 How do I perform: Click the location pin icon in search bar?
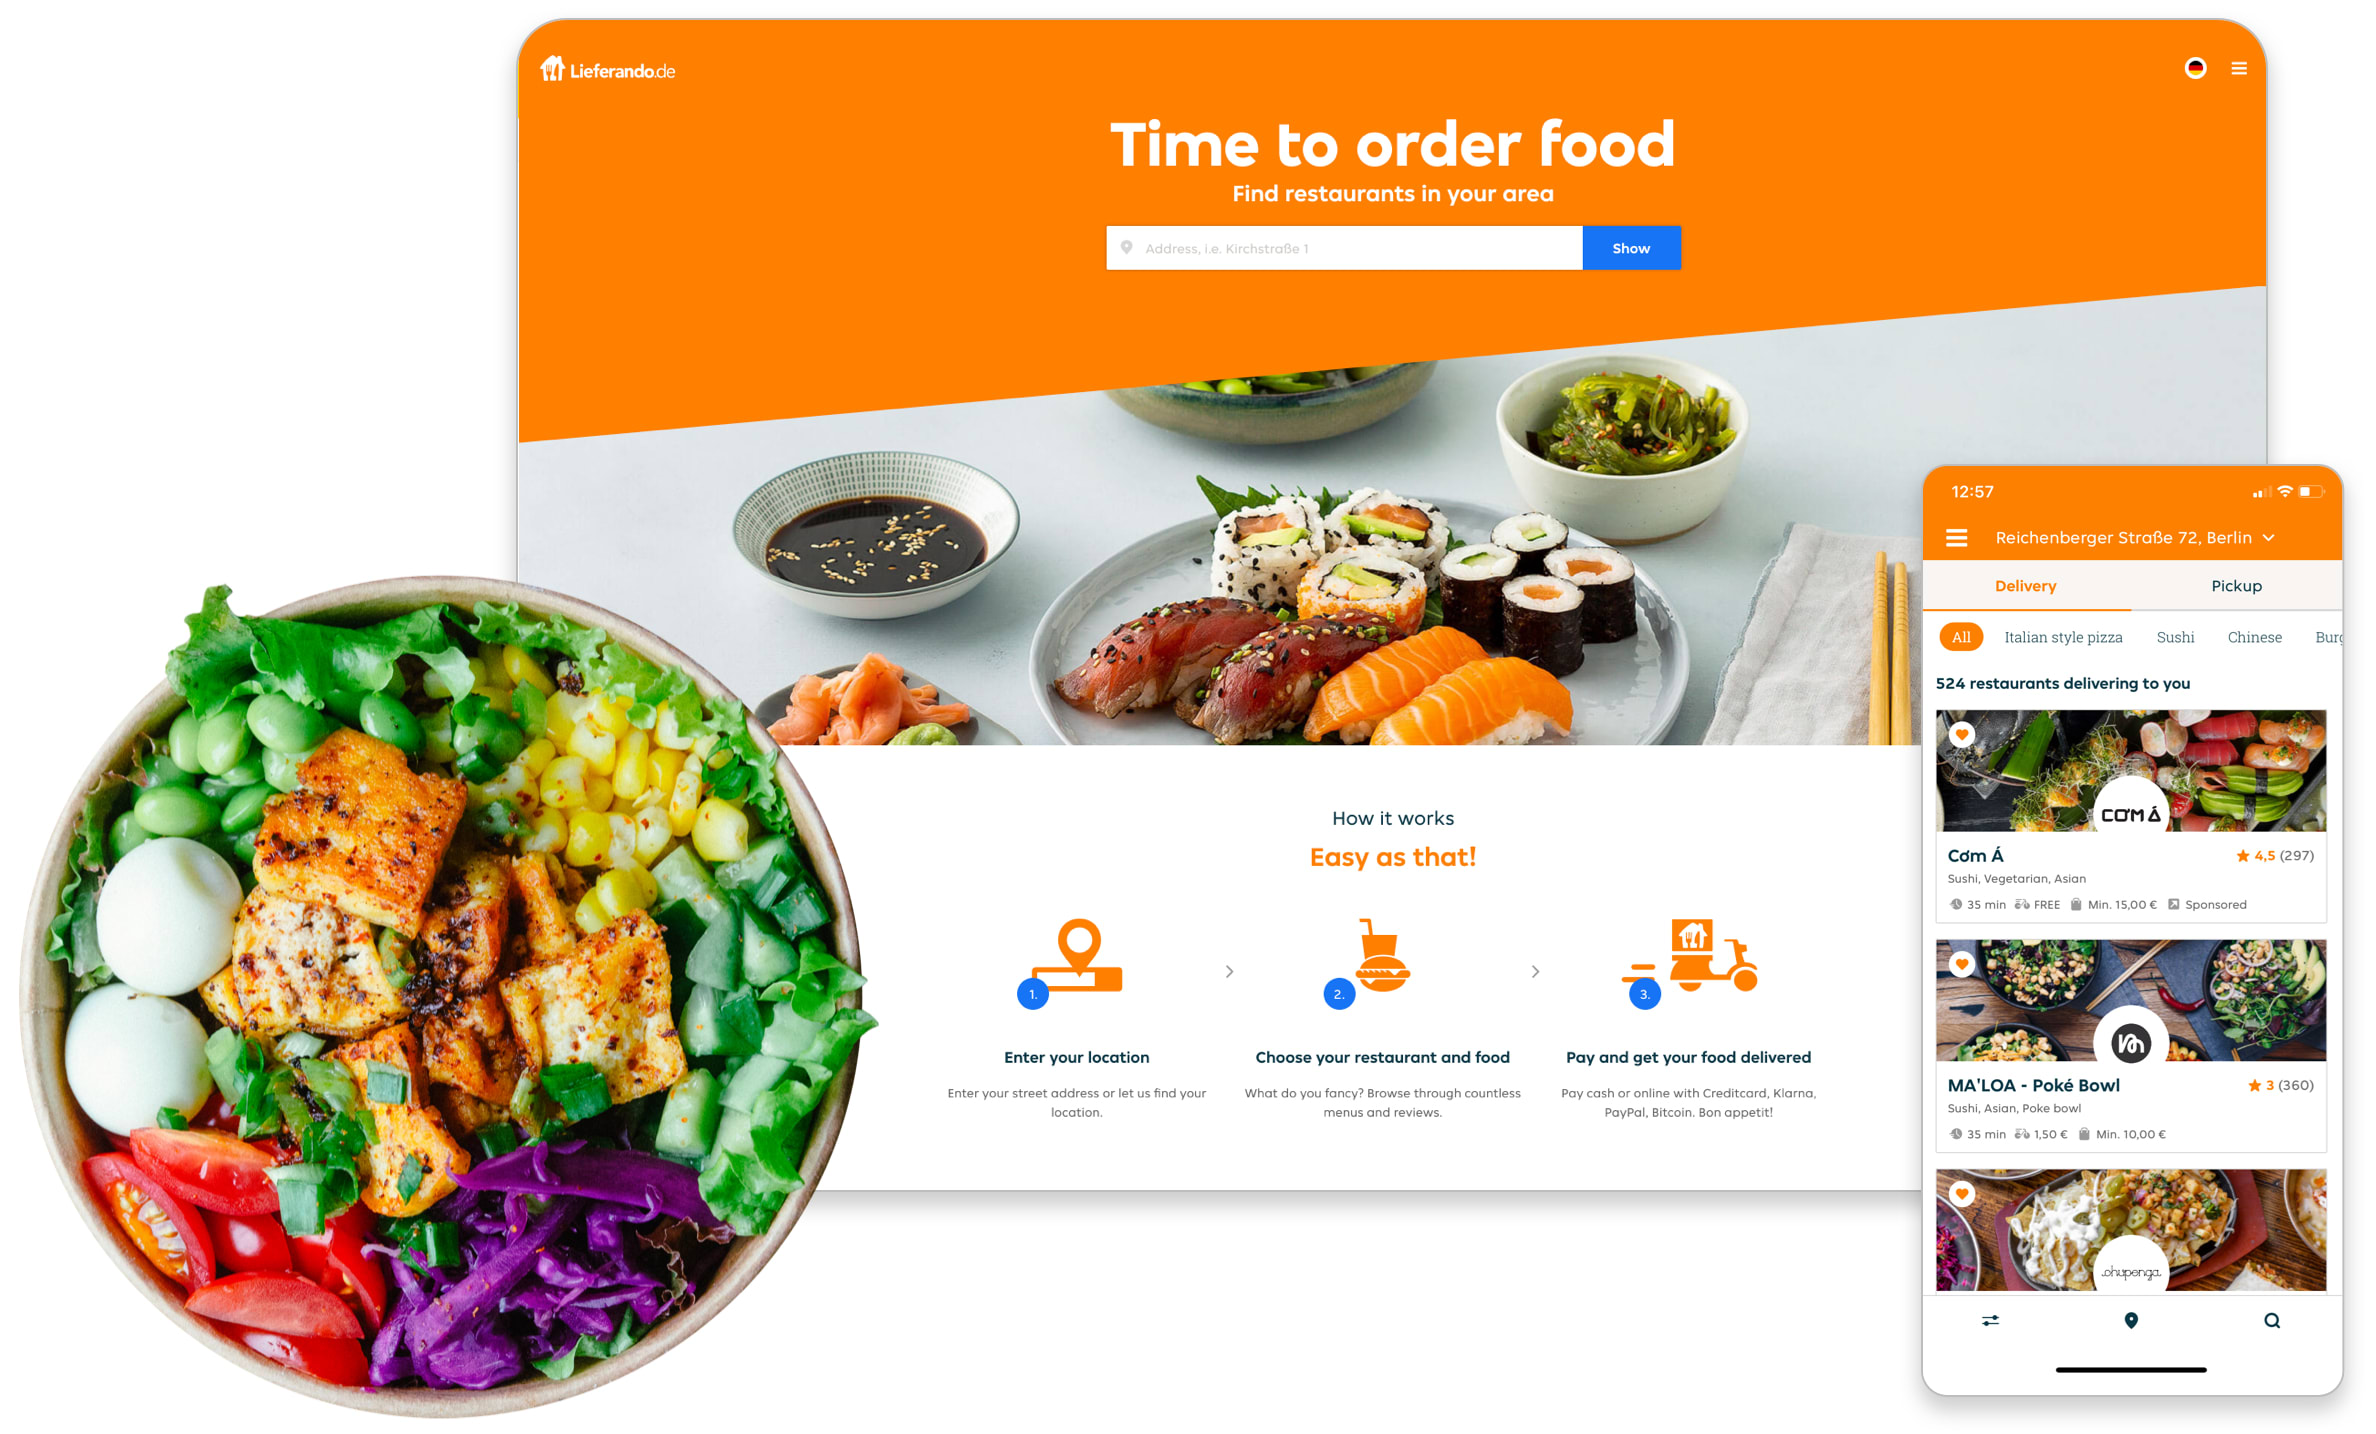tap(1127, 249)
